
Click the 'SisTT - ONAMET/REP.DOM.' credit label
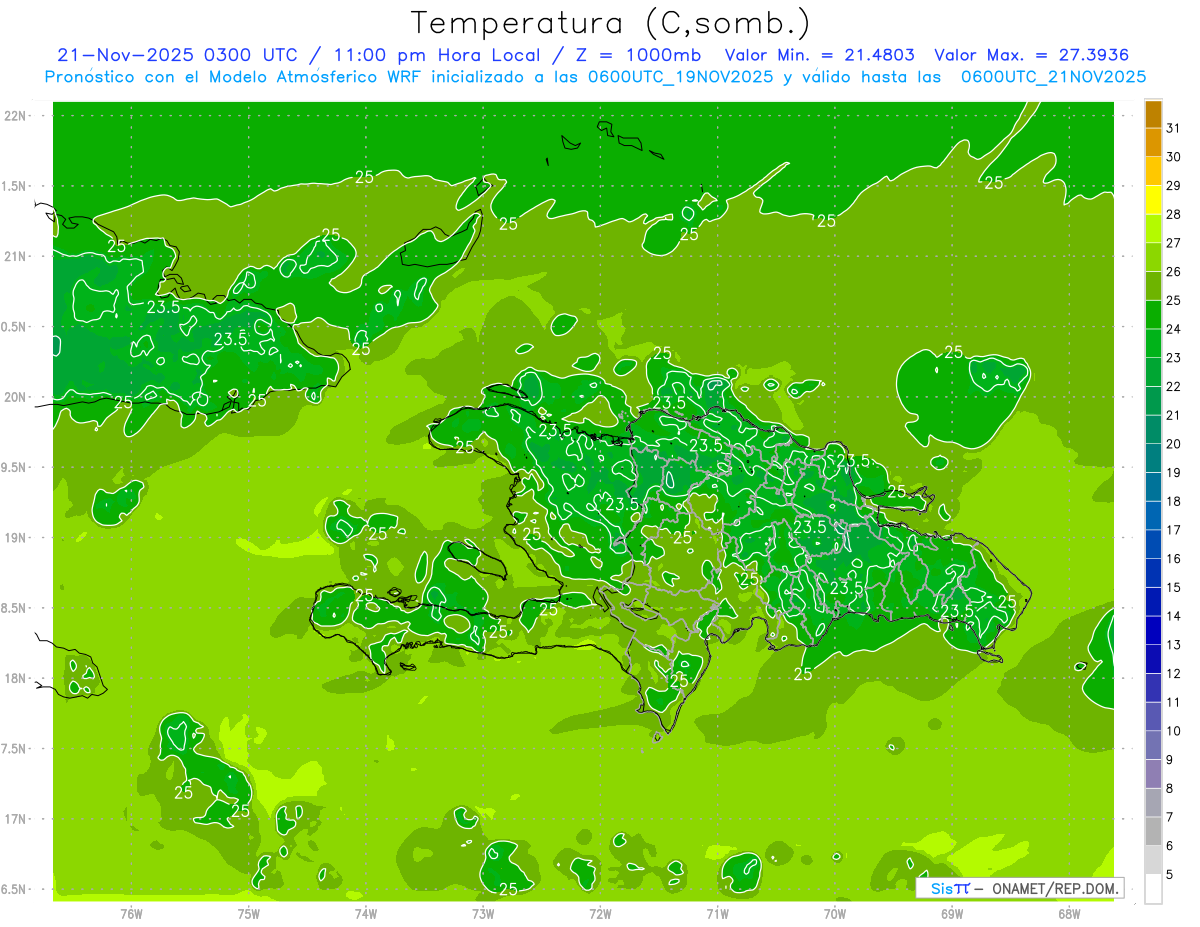click(1020, 888)
